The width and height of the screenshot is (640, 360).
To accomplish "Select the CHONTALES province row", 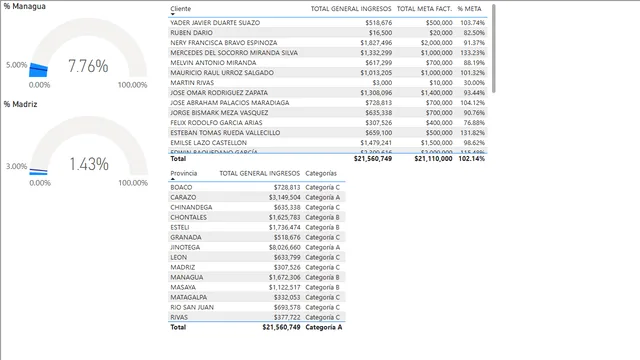I will tap(256, 217).
